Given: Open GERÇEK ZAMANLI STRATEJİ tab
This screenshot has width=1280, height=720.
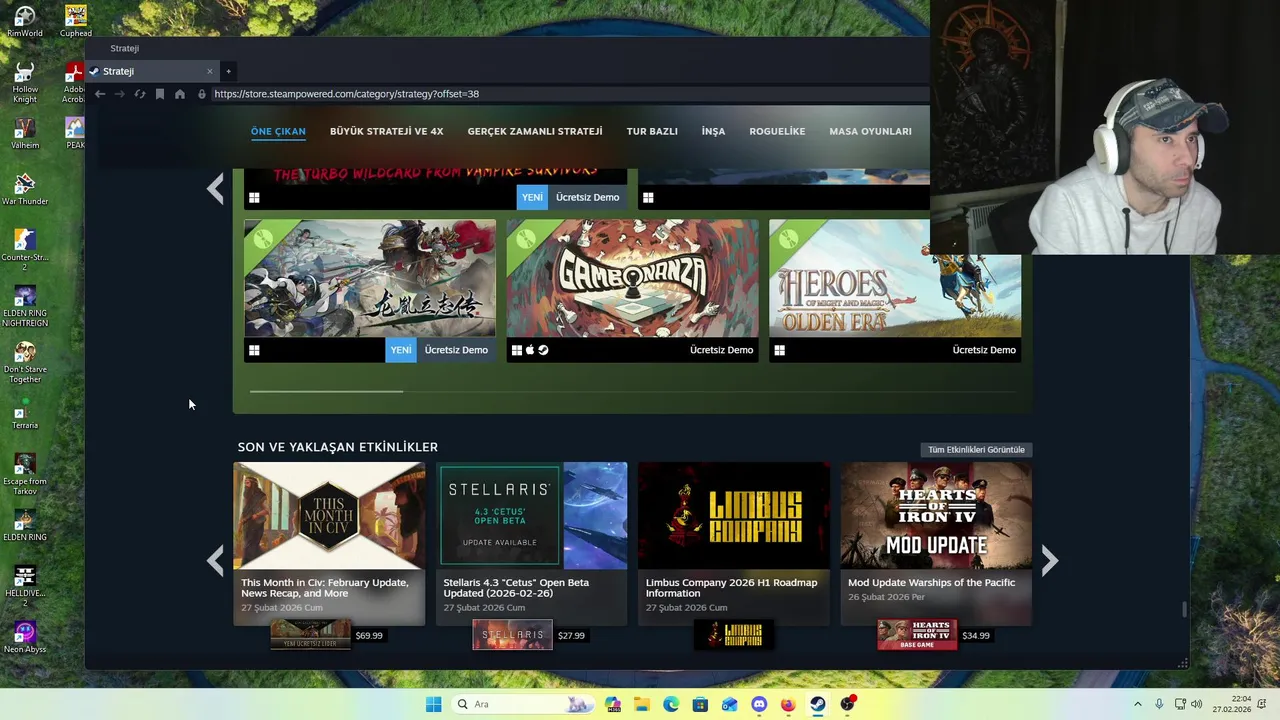Looking at the screenshot, I should tap(535, 131).
